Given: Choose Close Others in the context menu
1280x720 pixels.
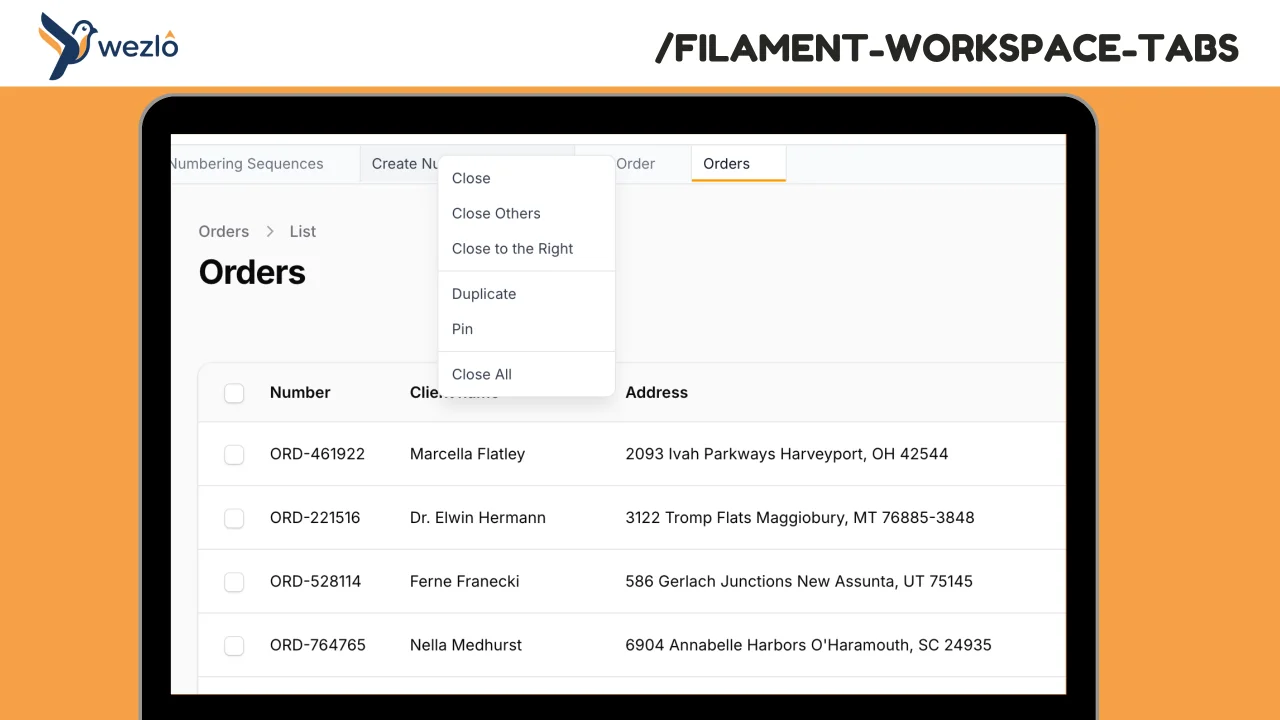Looking at the screenshot, I should click(x=496, y=213).
